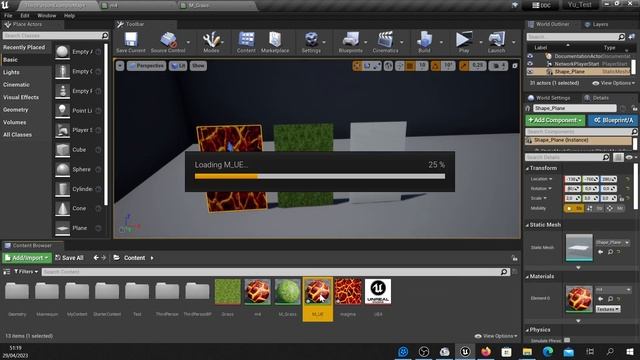Open File menu
This screenshot has width=640, height=360.
click(8, 16)
